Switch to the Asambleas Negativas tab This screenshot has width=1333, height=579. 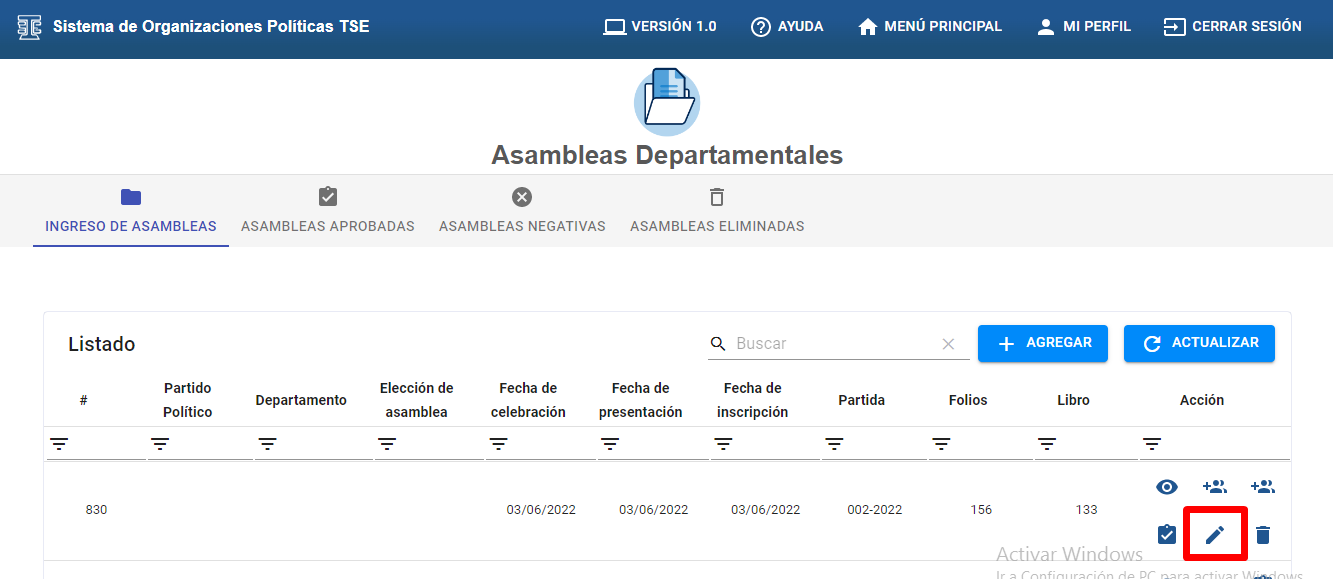pyautogui.click(x=522, y=212)
